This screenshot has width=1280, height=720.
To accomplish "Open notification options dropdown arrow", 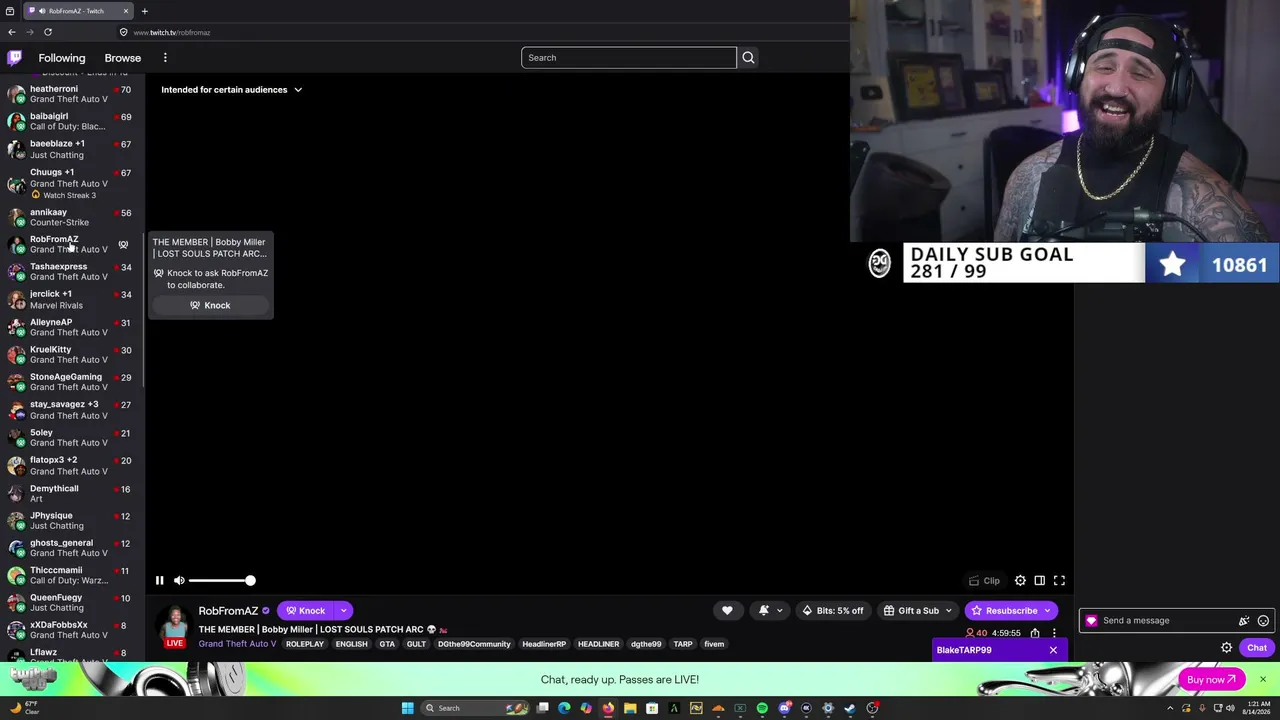I will pyautogui.click(x=780, y=611).
